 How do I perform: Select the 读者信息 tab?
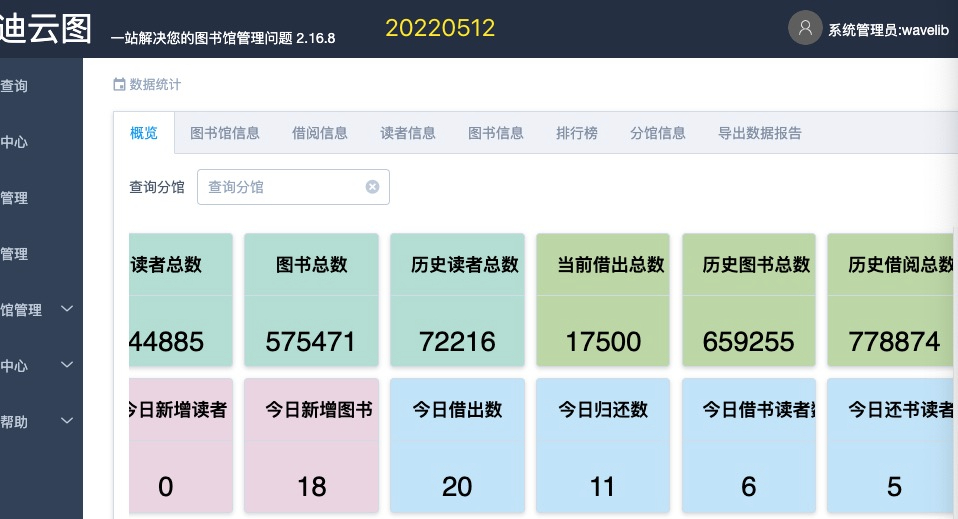pyautogui.click(x=408, y=133)
